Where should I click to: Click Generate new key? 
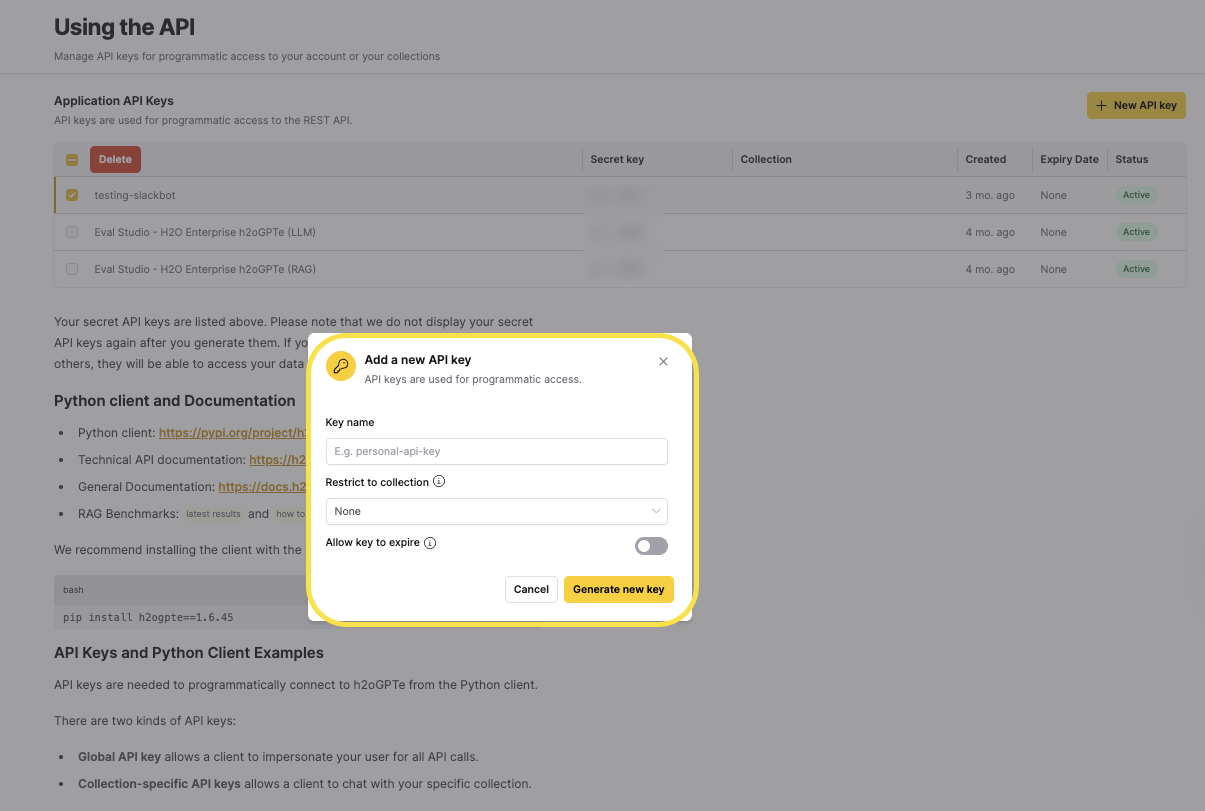point(618,589)
